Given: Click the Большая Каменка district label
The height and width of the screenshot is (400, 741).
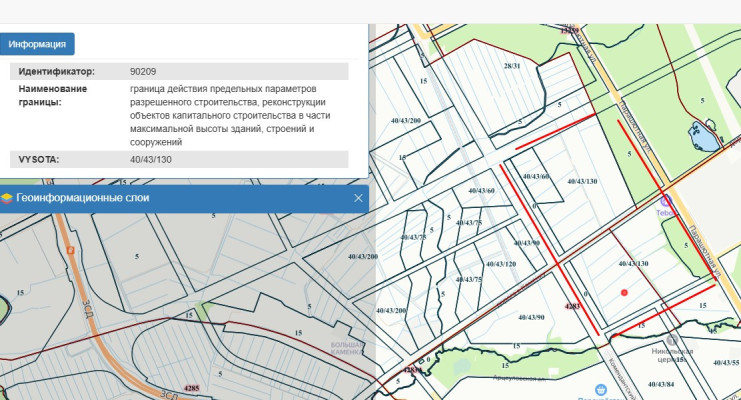Looking at the screenshot, I should (343, 352).
